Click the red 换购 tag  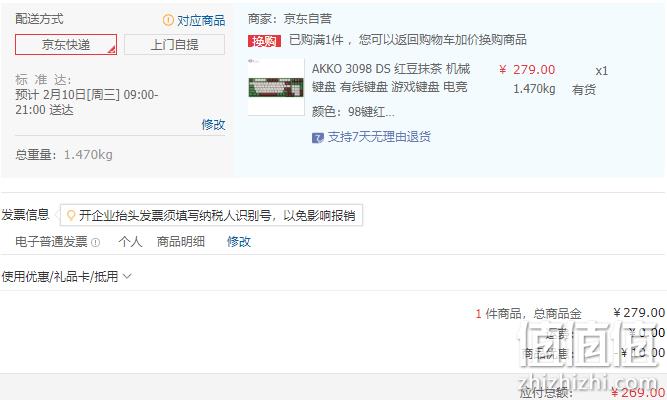(264, 41)
